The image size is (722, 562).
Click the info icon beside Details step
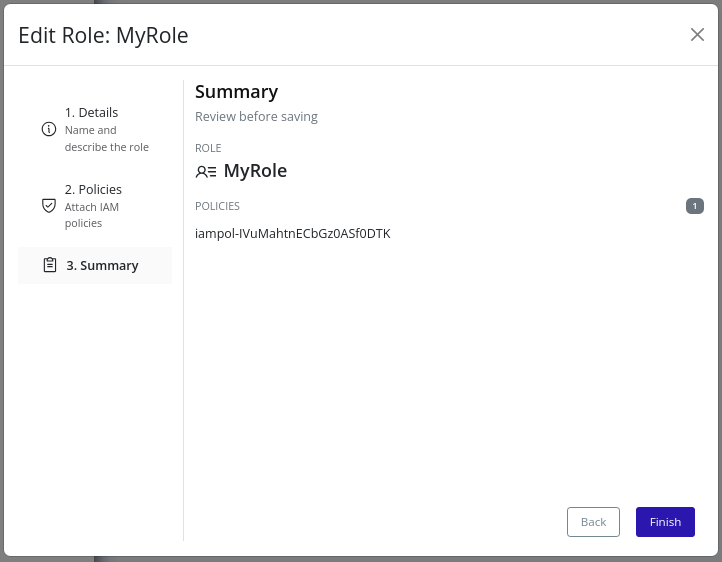click(49, 129)
